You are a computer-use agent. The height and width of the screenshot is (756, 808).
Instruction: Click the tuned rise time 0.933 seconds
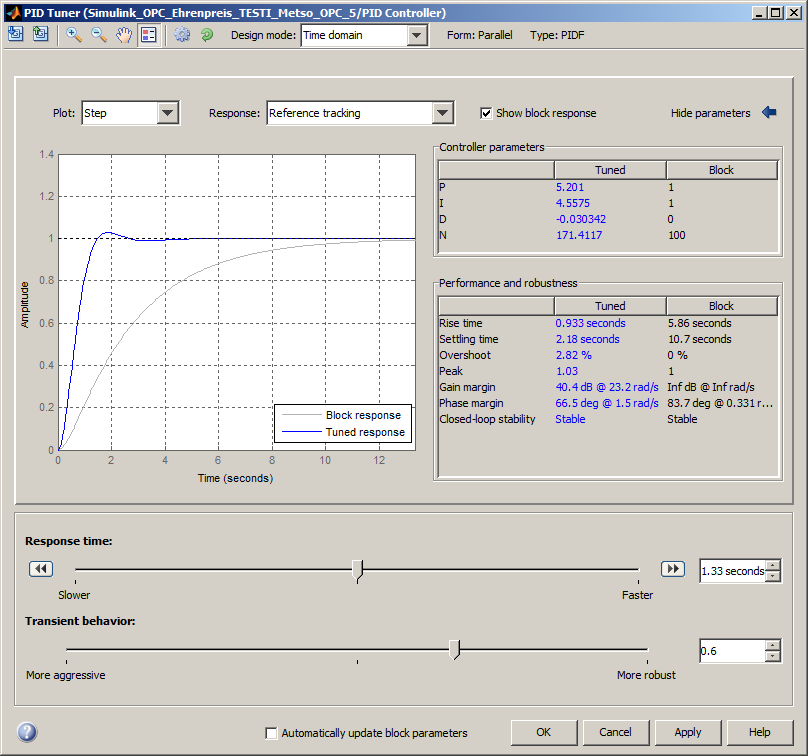pos(591,323)
